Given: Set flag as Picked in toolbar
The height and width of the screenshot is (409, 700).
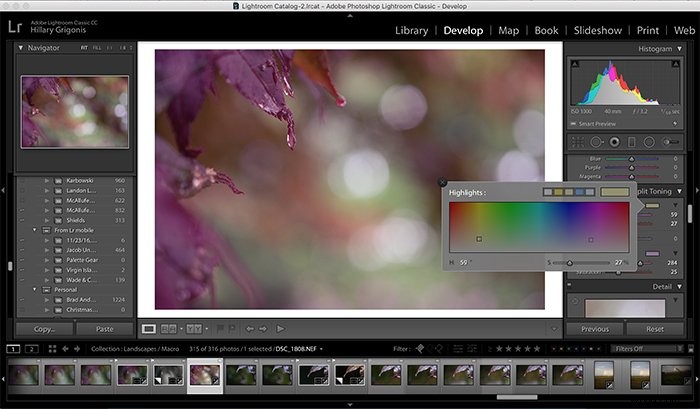Looking at the screenshot, I should (x=220, y=329).
